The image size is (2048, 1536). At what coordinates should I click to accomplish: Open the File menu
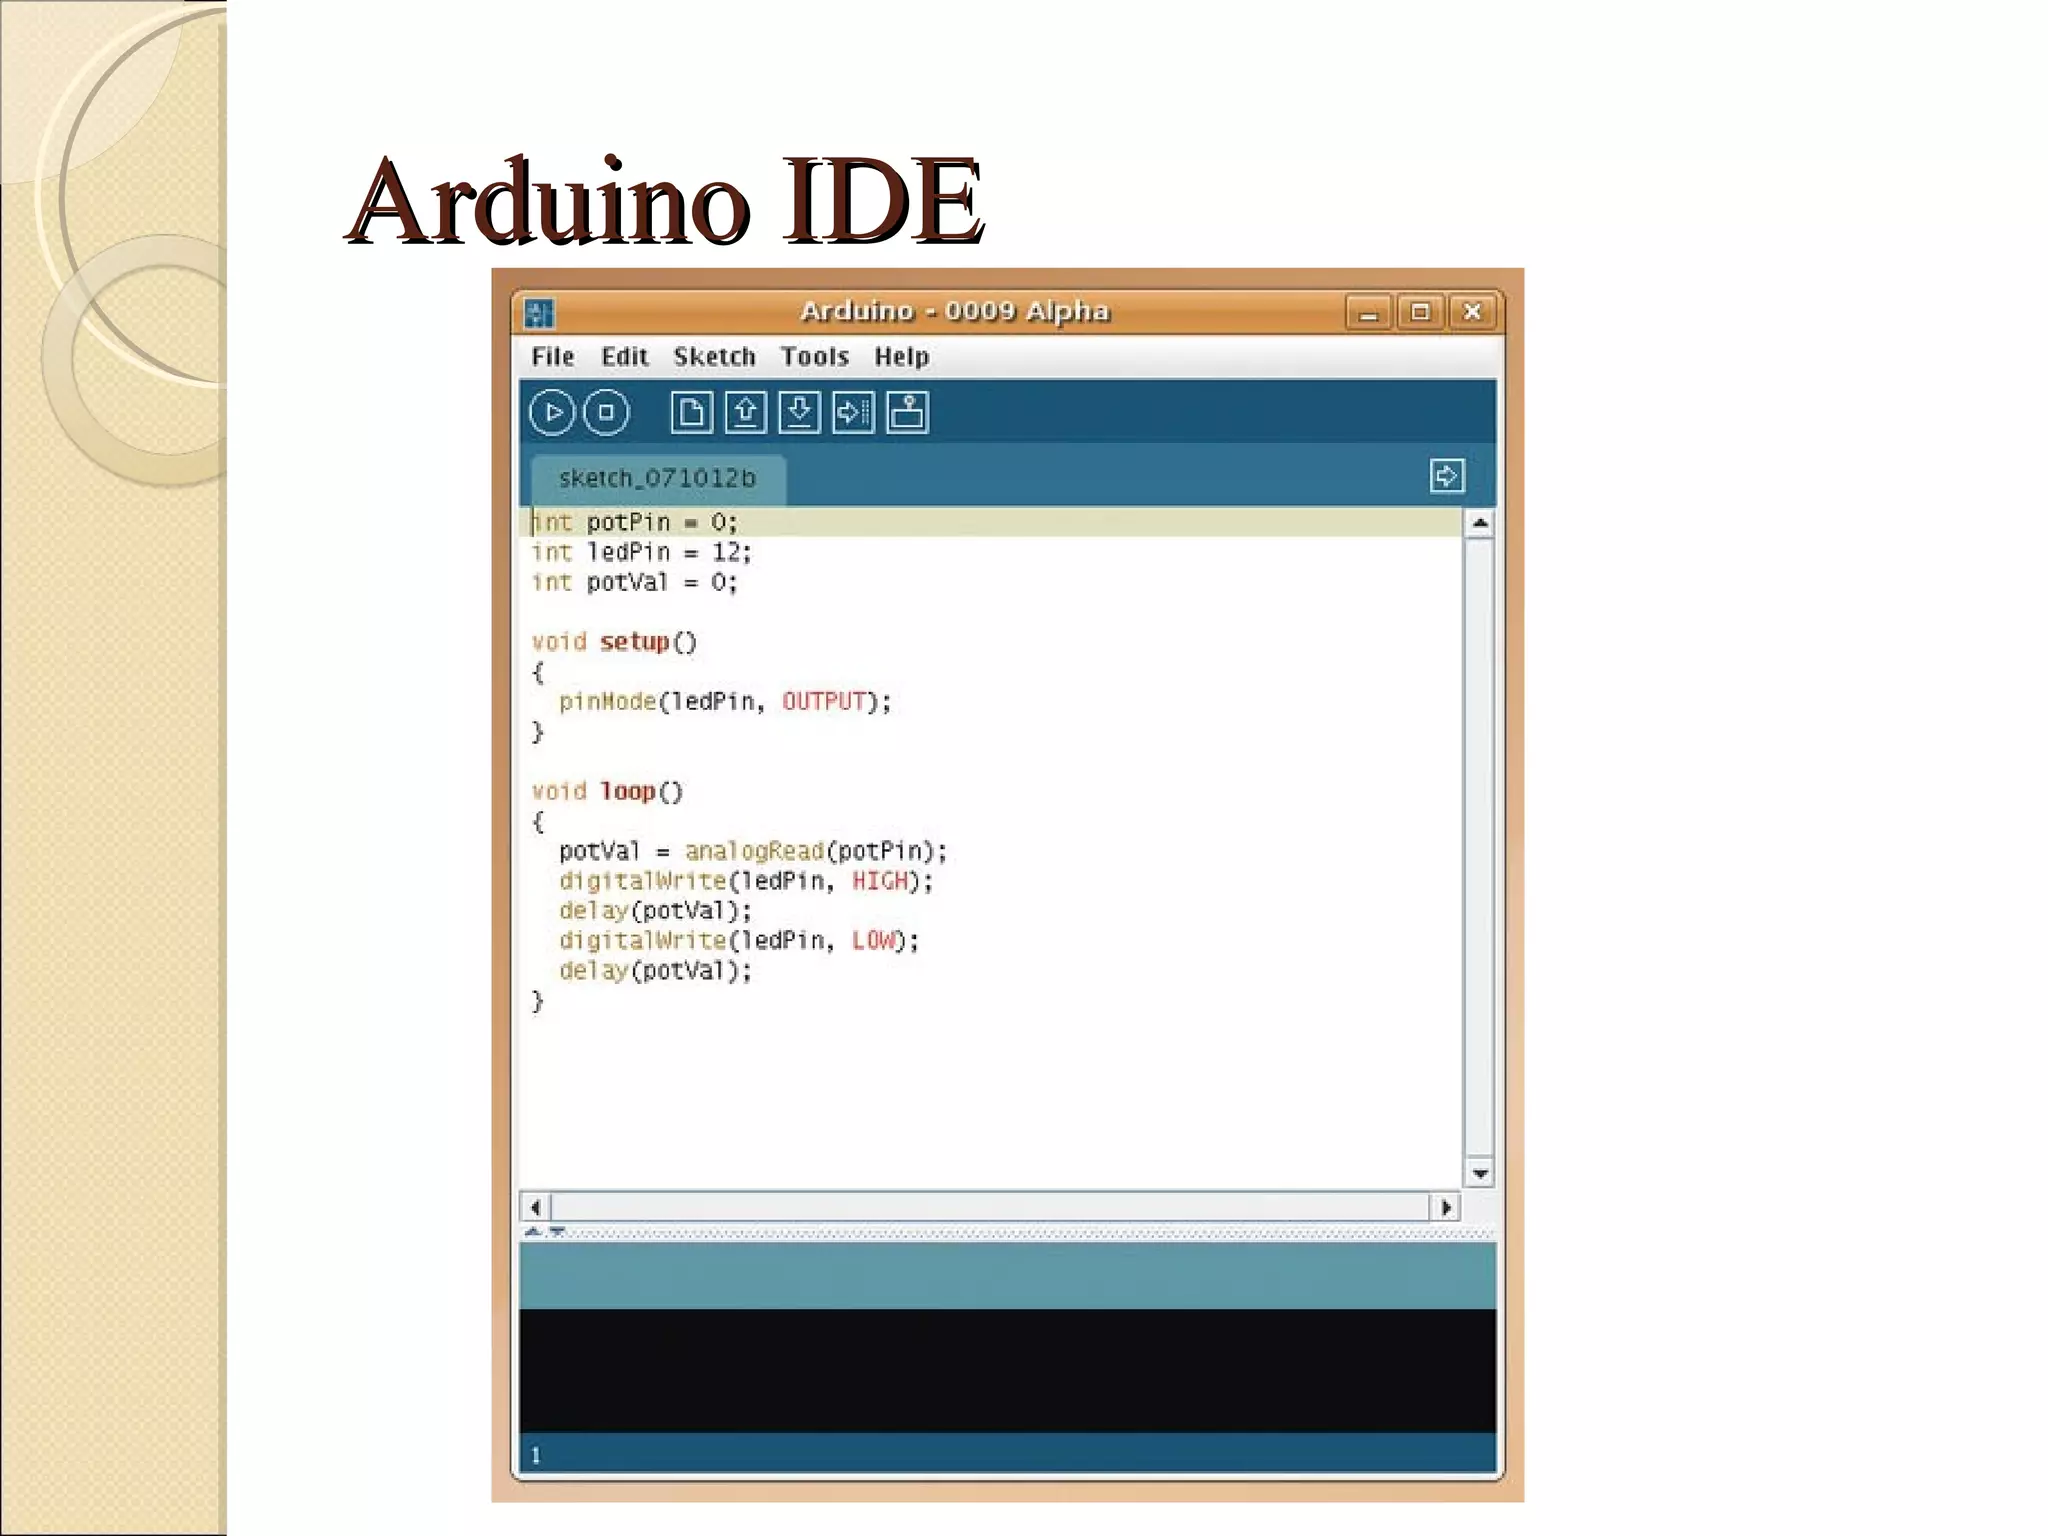coord(553,357)
